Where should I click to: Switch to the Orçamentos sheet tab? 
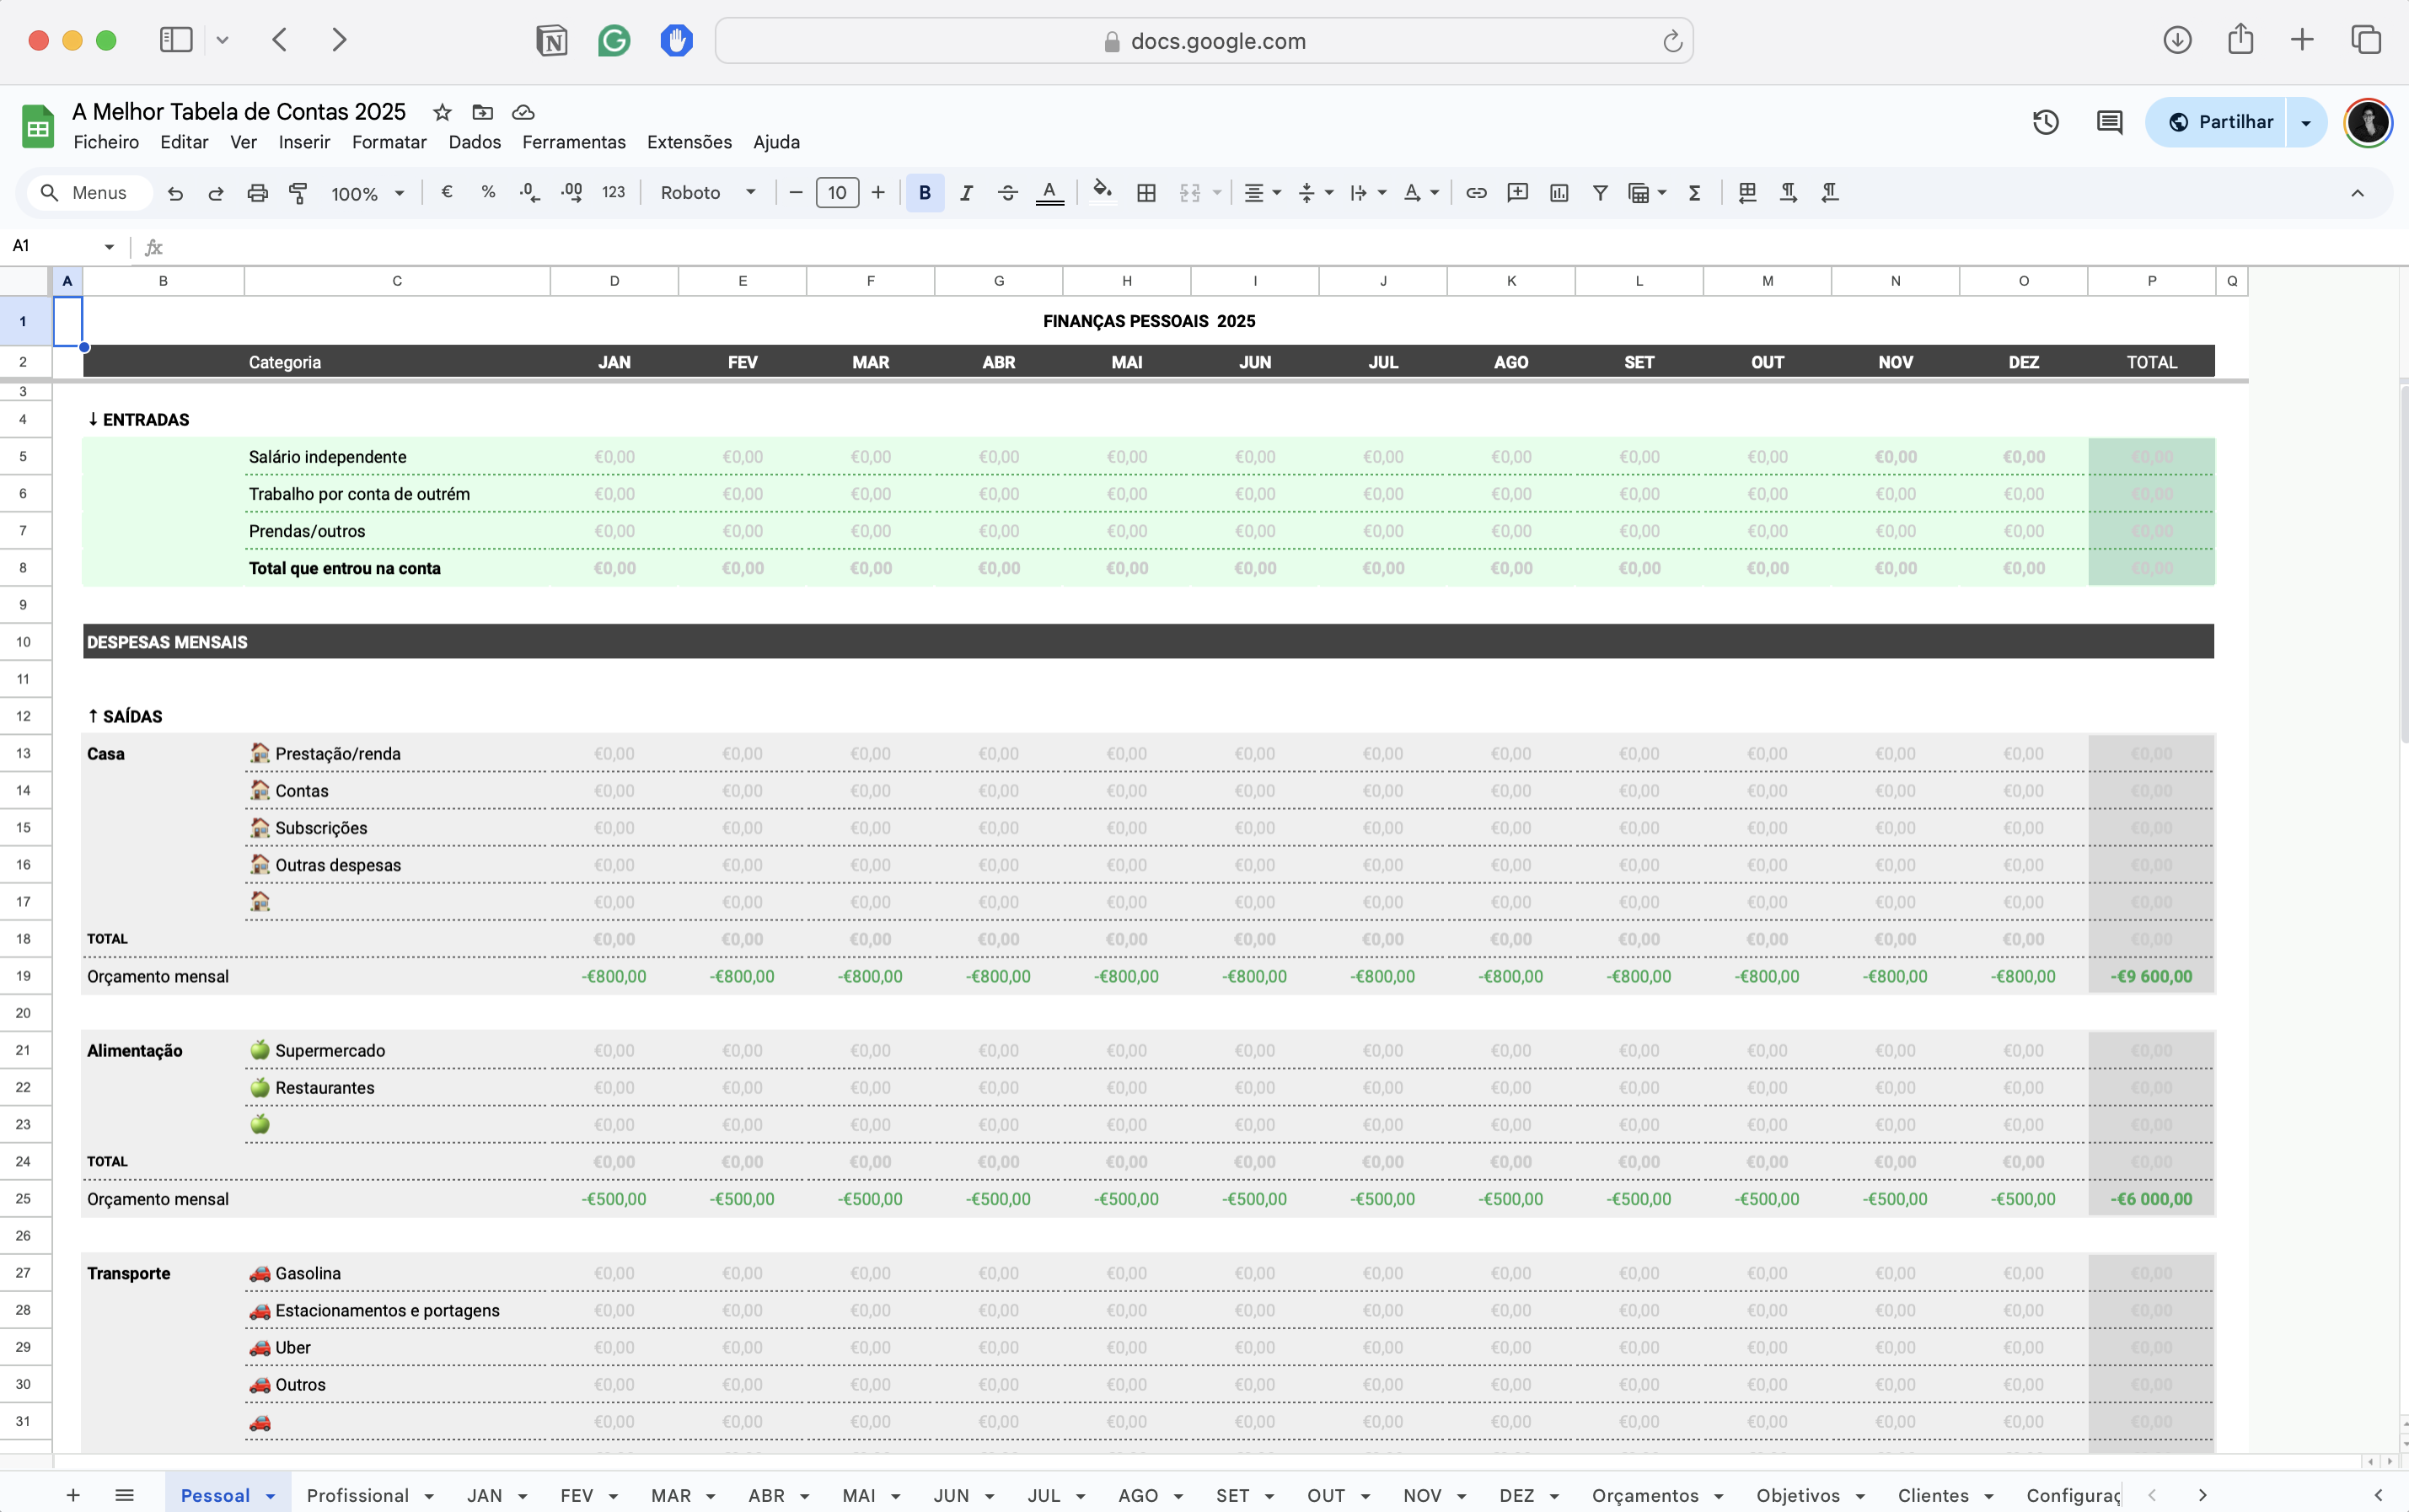click(x=1645, y=1495)
